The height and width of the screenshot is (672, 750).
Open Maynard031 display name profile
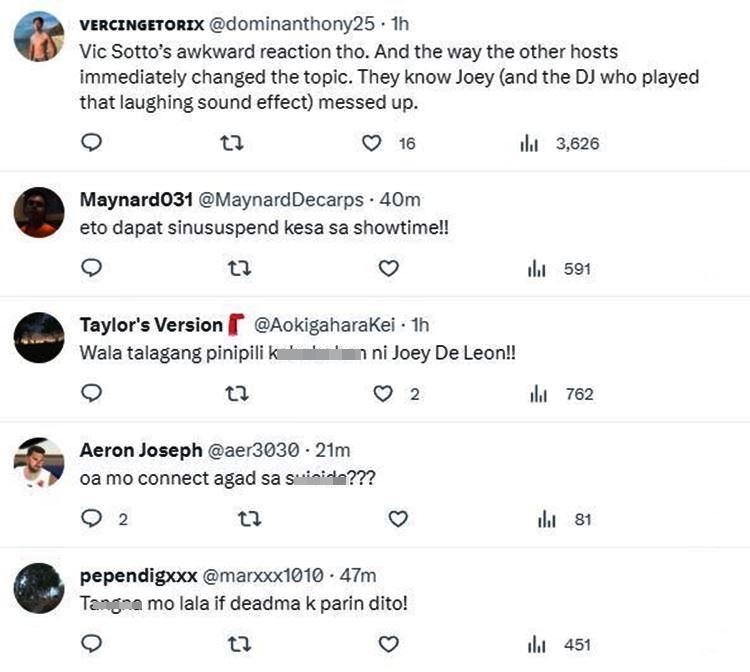pyautogui.click(x=135, y=199)
